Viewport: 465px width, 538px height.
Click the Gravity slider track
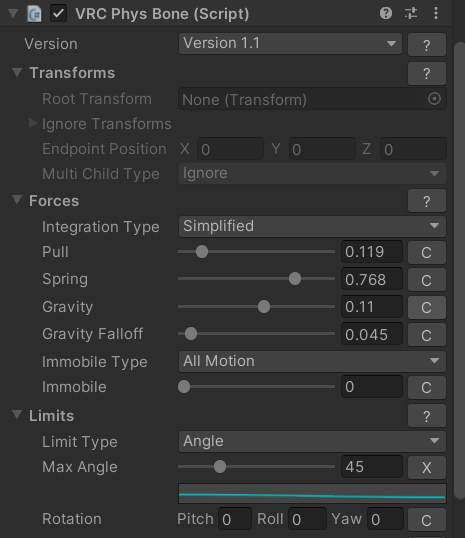(x=256, y=307)
